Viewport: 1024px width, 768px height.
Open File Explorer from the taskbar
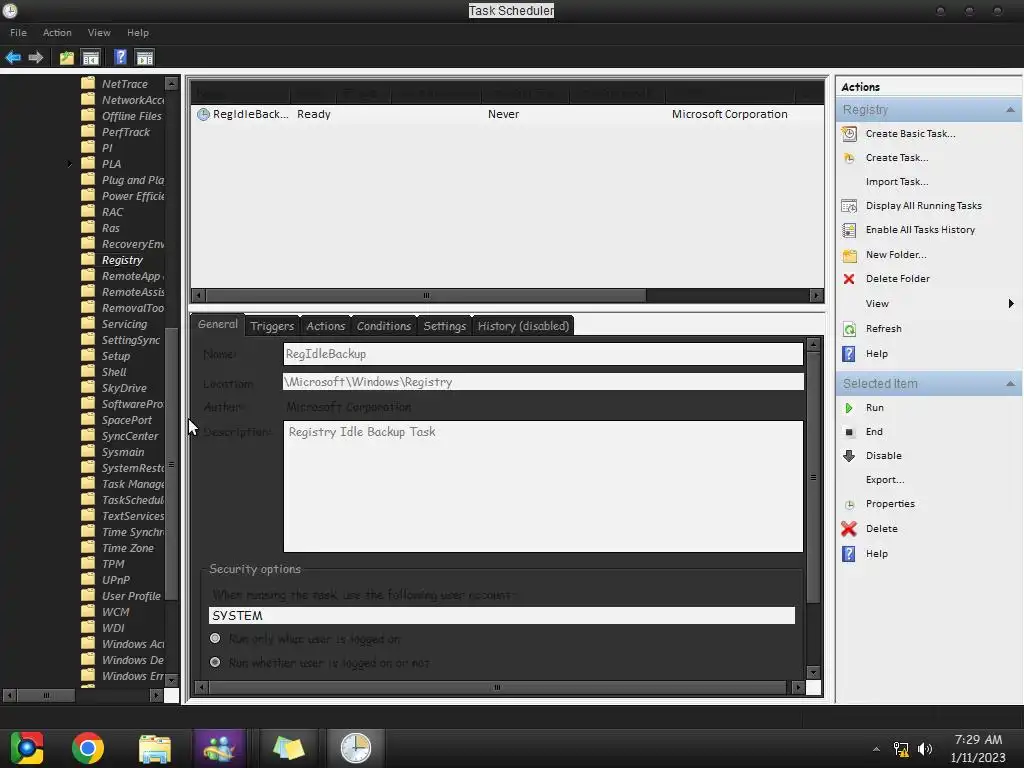[155, 748]
